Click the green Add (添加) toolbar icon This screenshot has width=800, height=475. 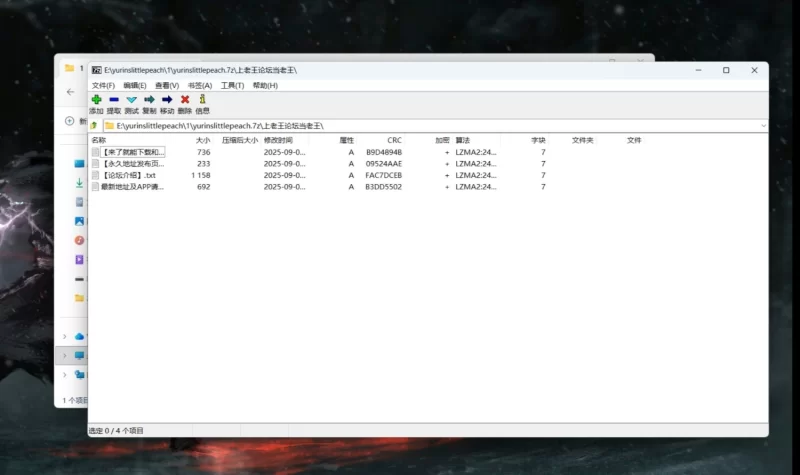pos(96,99)
